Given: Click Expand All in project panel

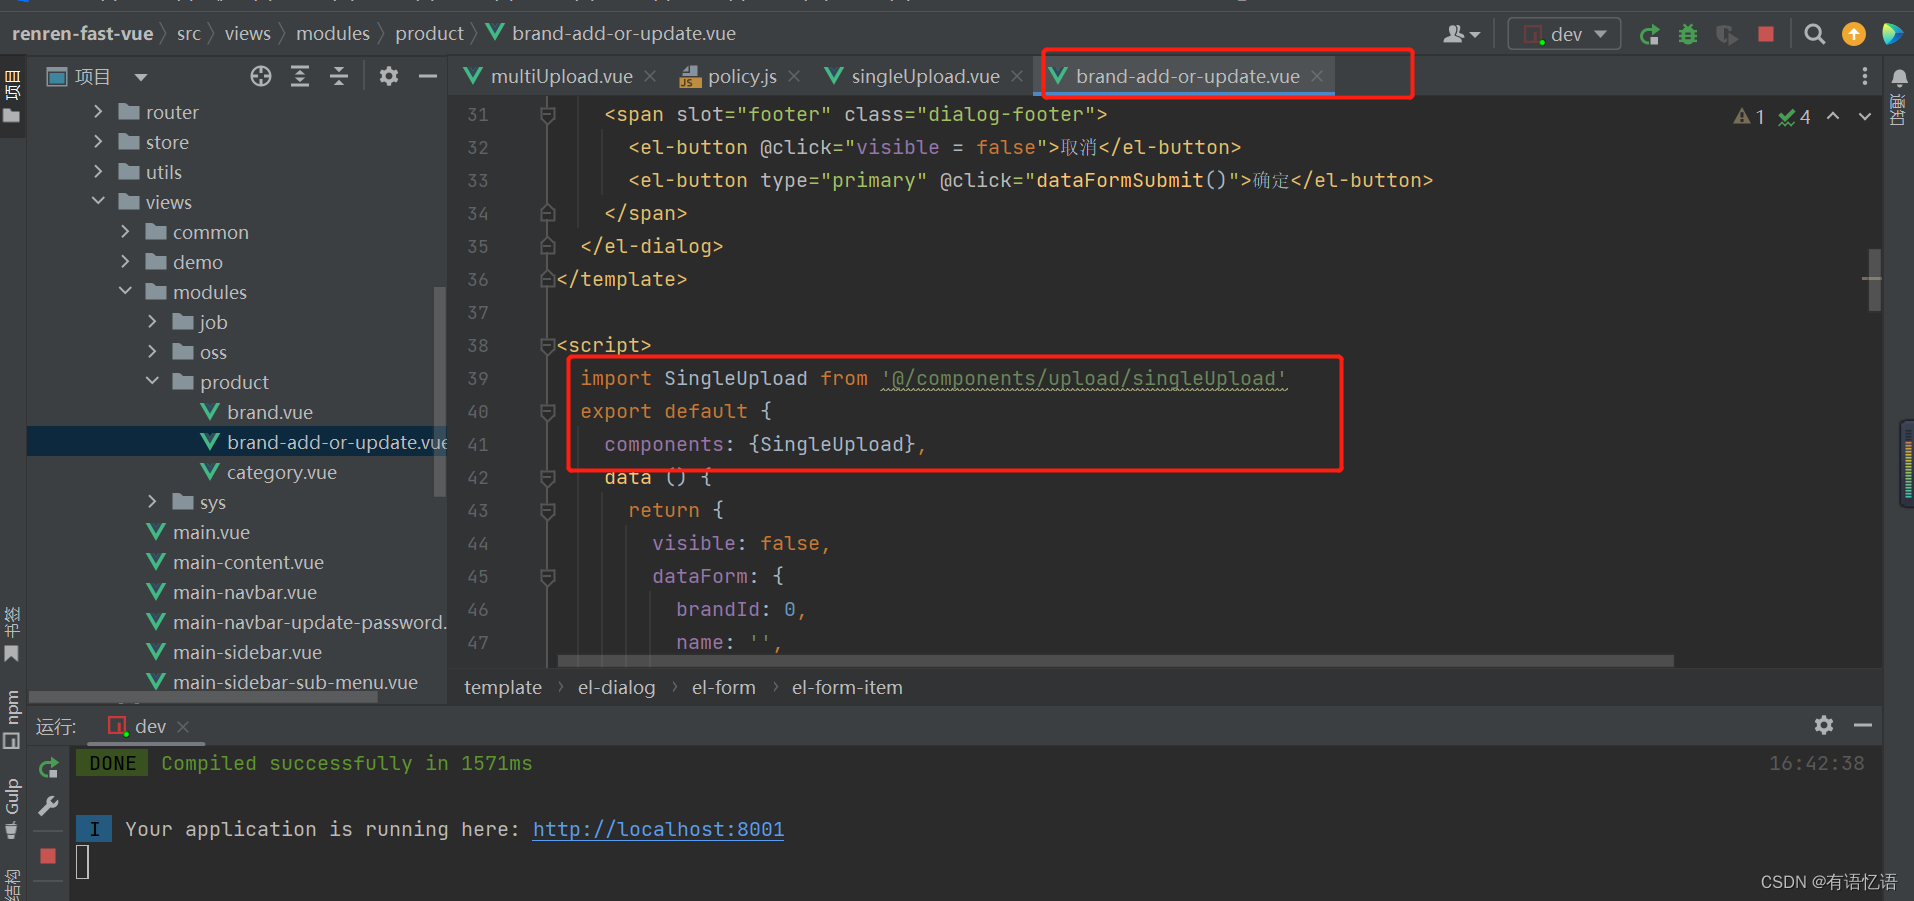Looking at the screenshot, I should tap(300, 76).
